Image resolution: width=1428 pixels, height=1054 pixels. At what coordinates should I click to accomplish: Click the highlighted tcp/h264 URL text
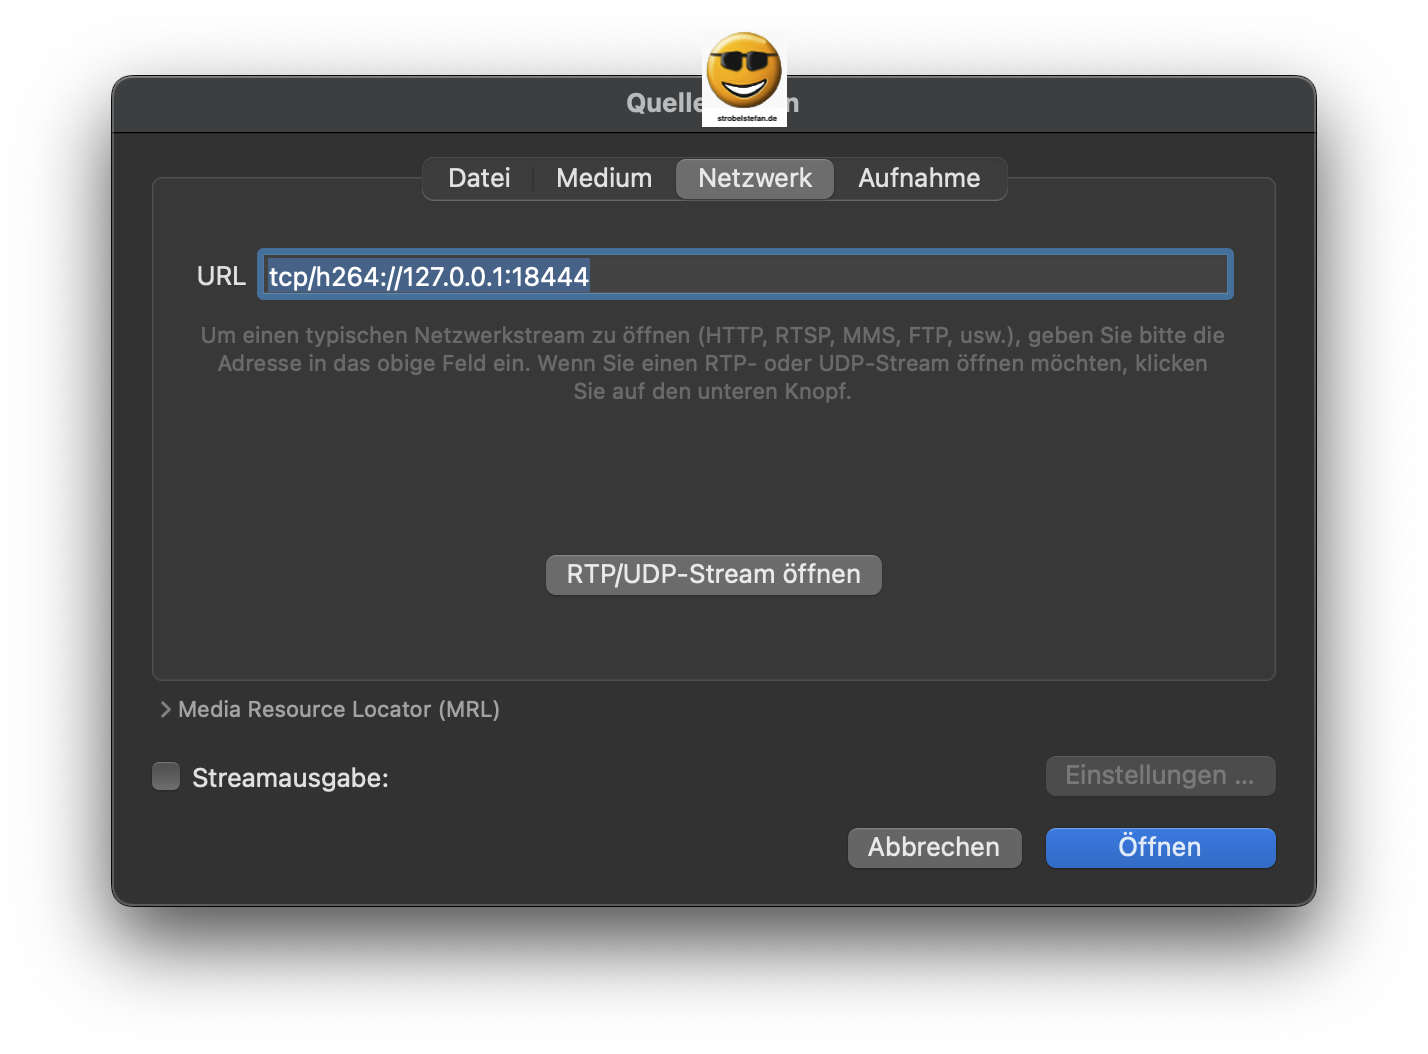[x=428, y=277]
